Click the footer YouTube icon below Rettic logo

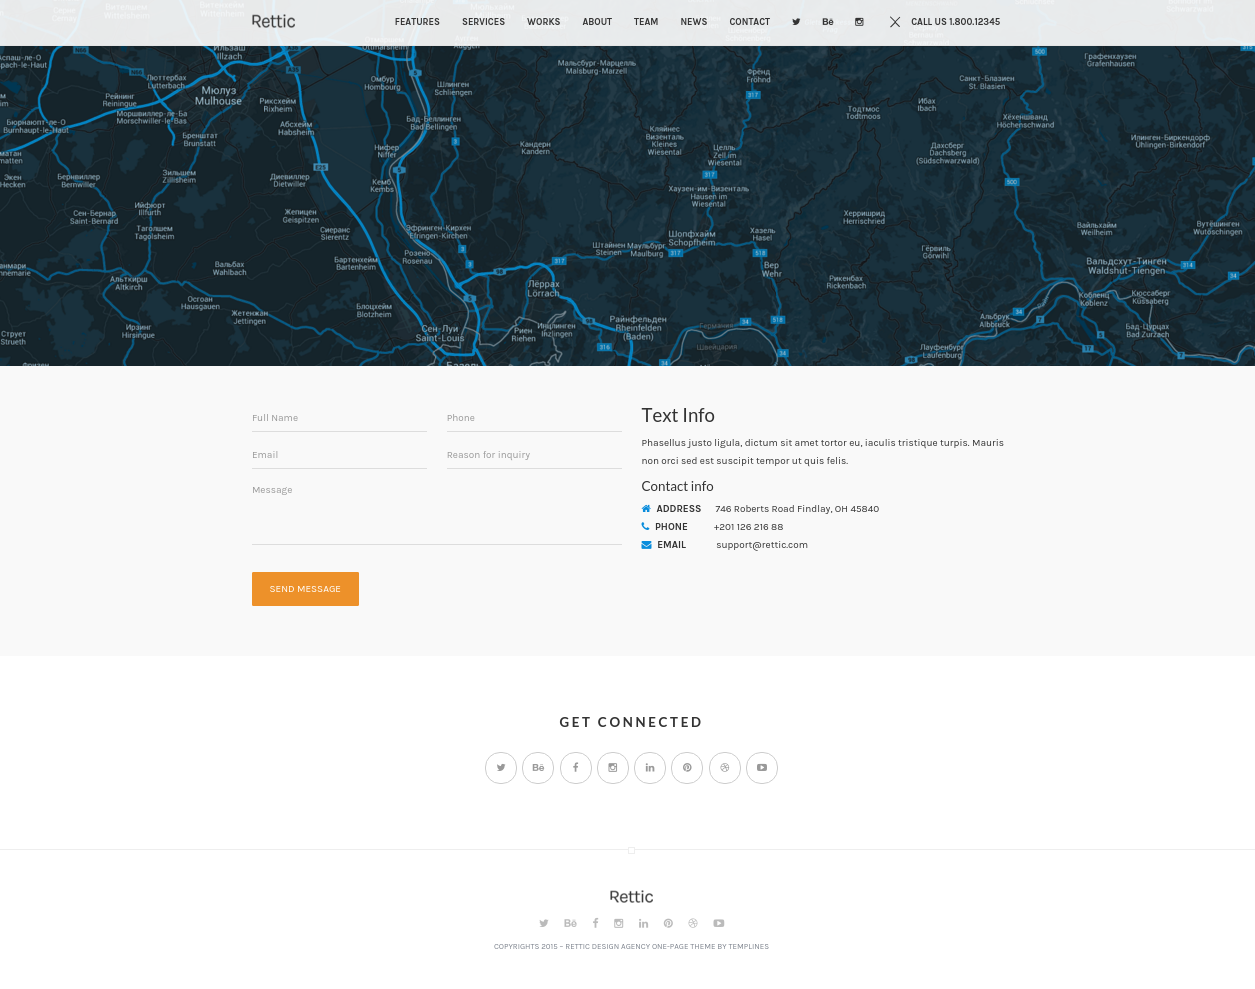point(718,924)
